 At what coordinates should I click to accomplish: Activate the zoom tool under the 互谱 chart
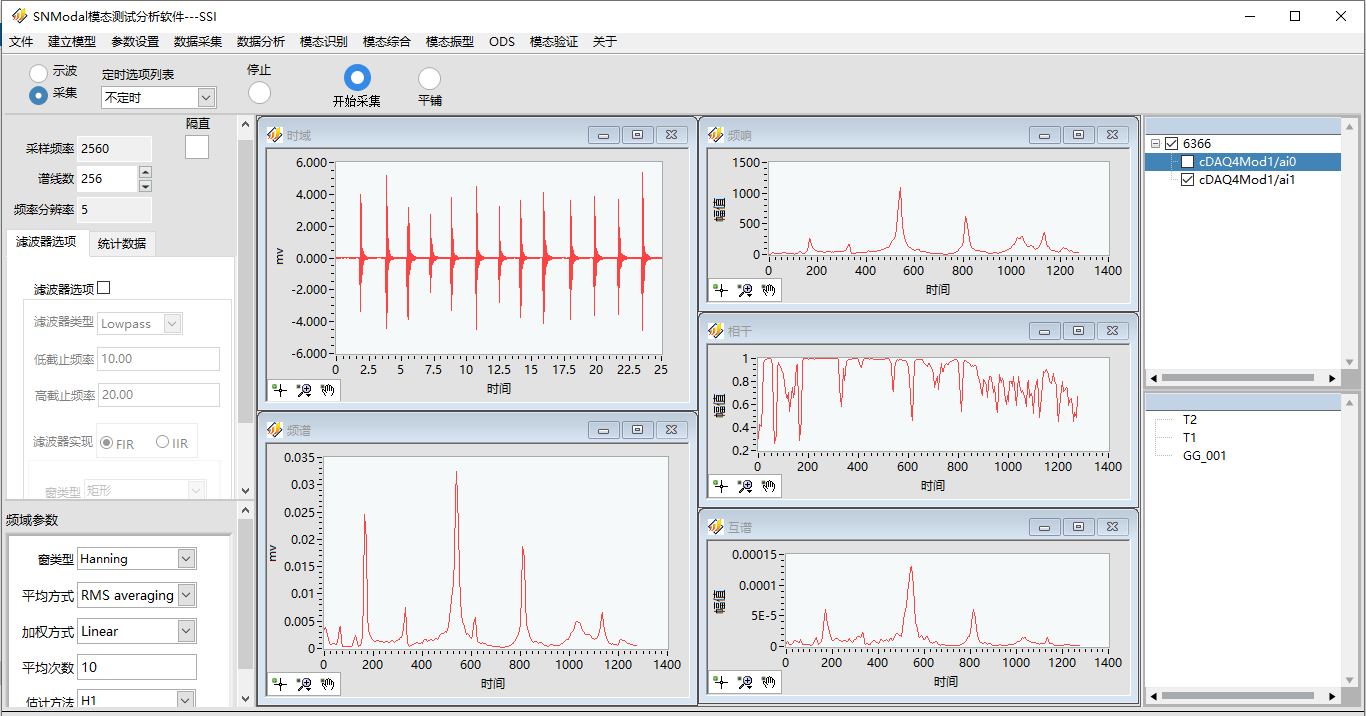744,682
